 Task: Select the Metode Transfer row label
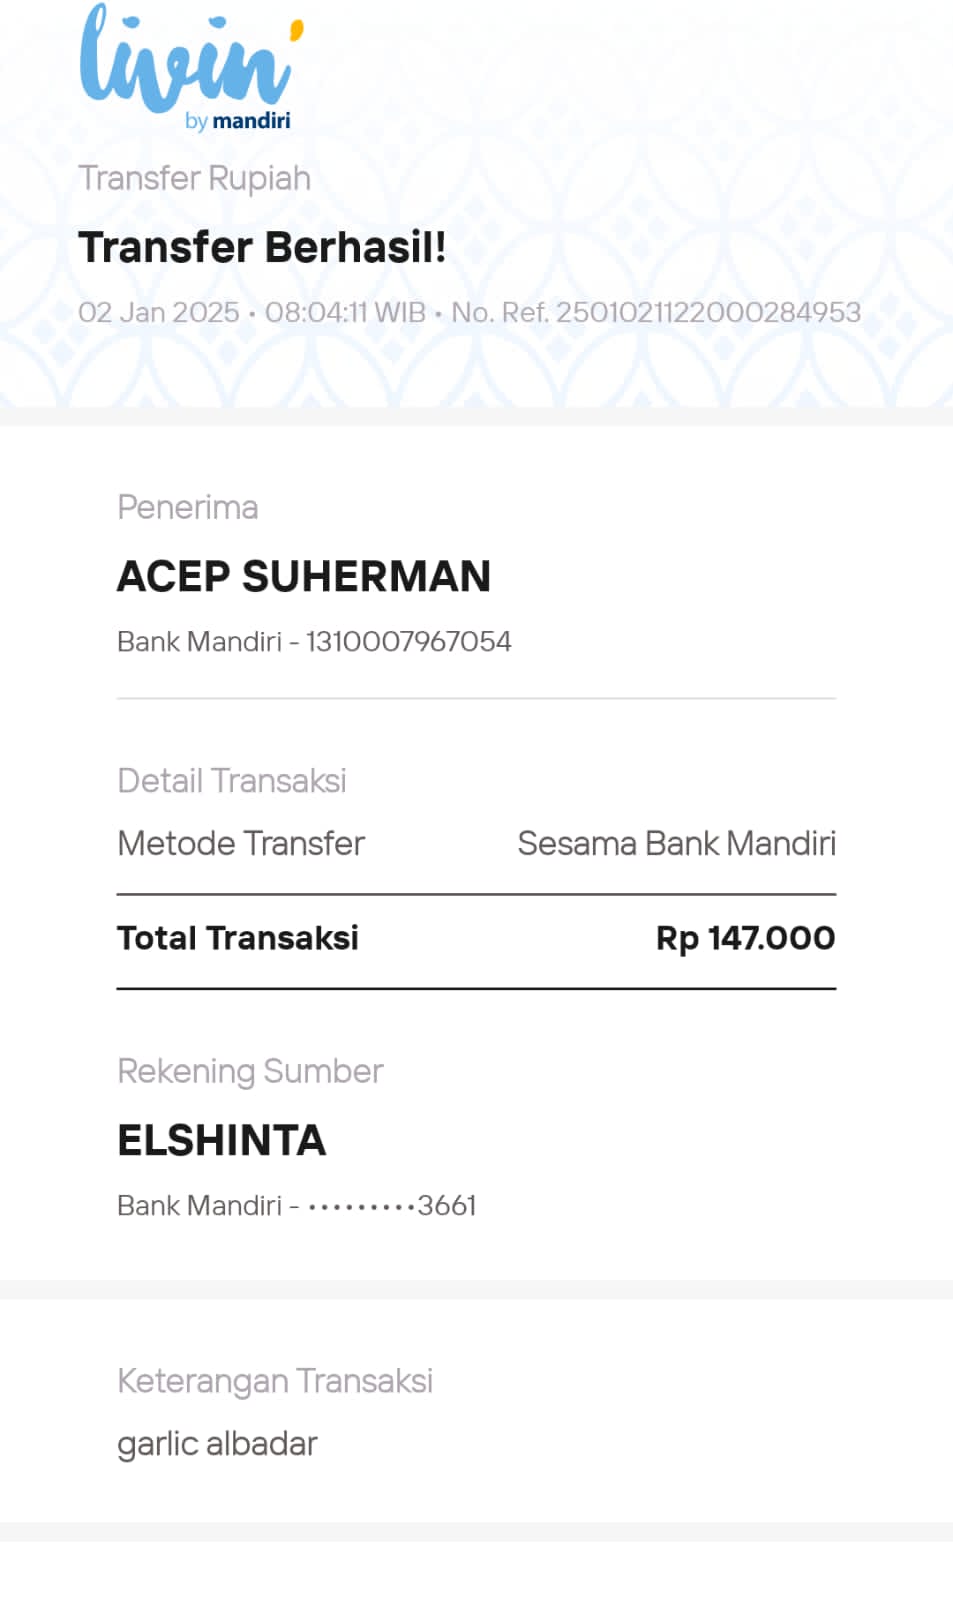(241, 843)
